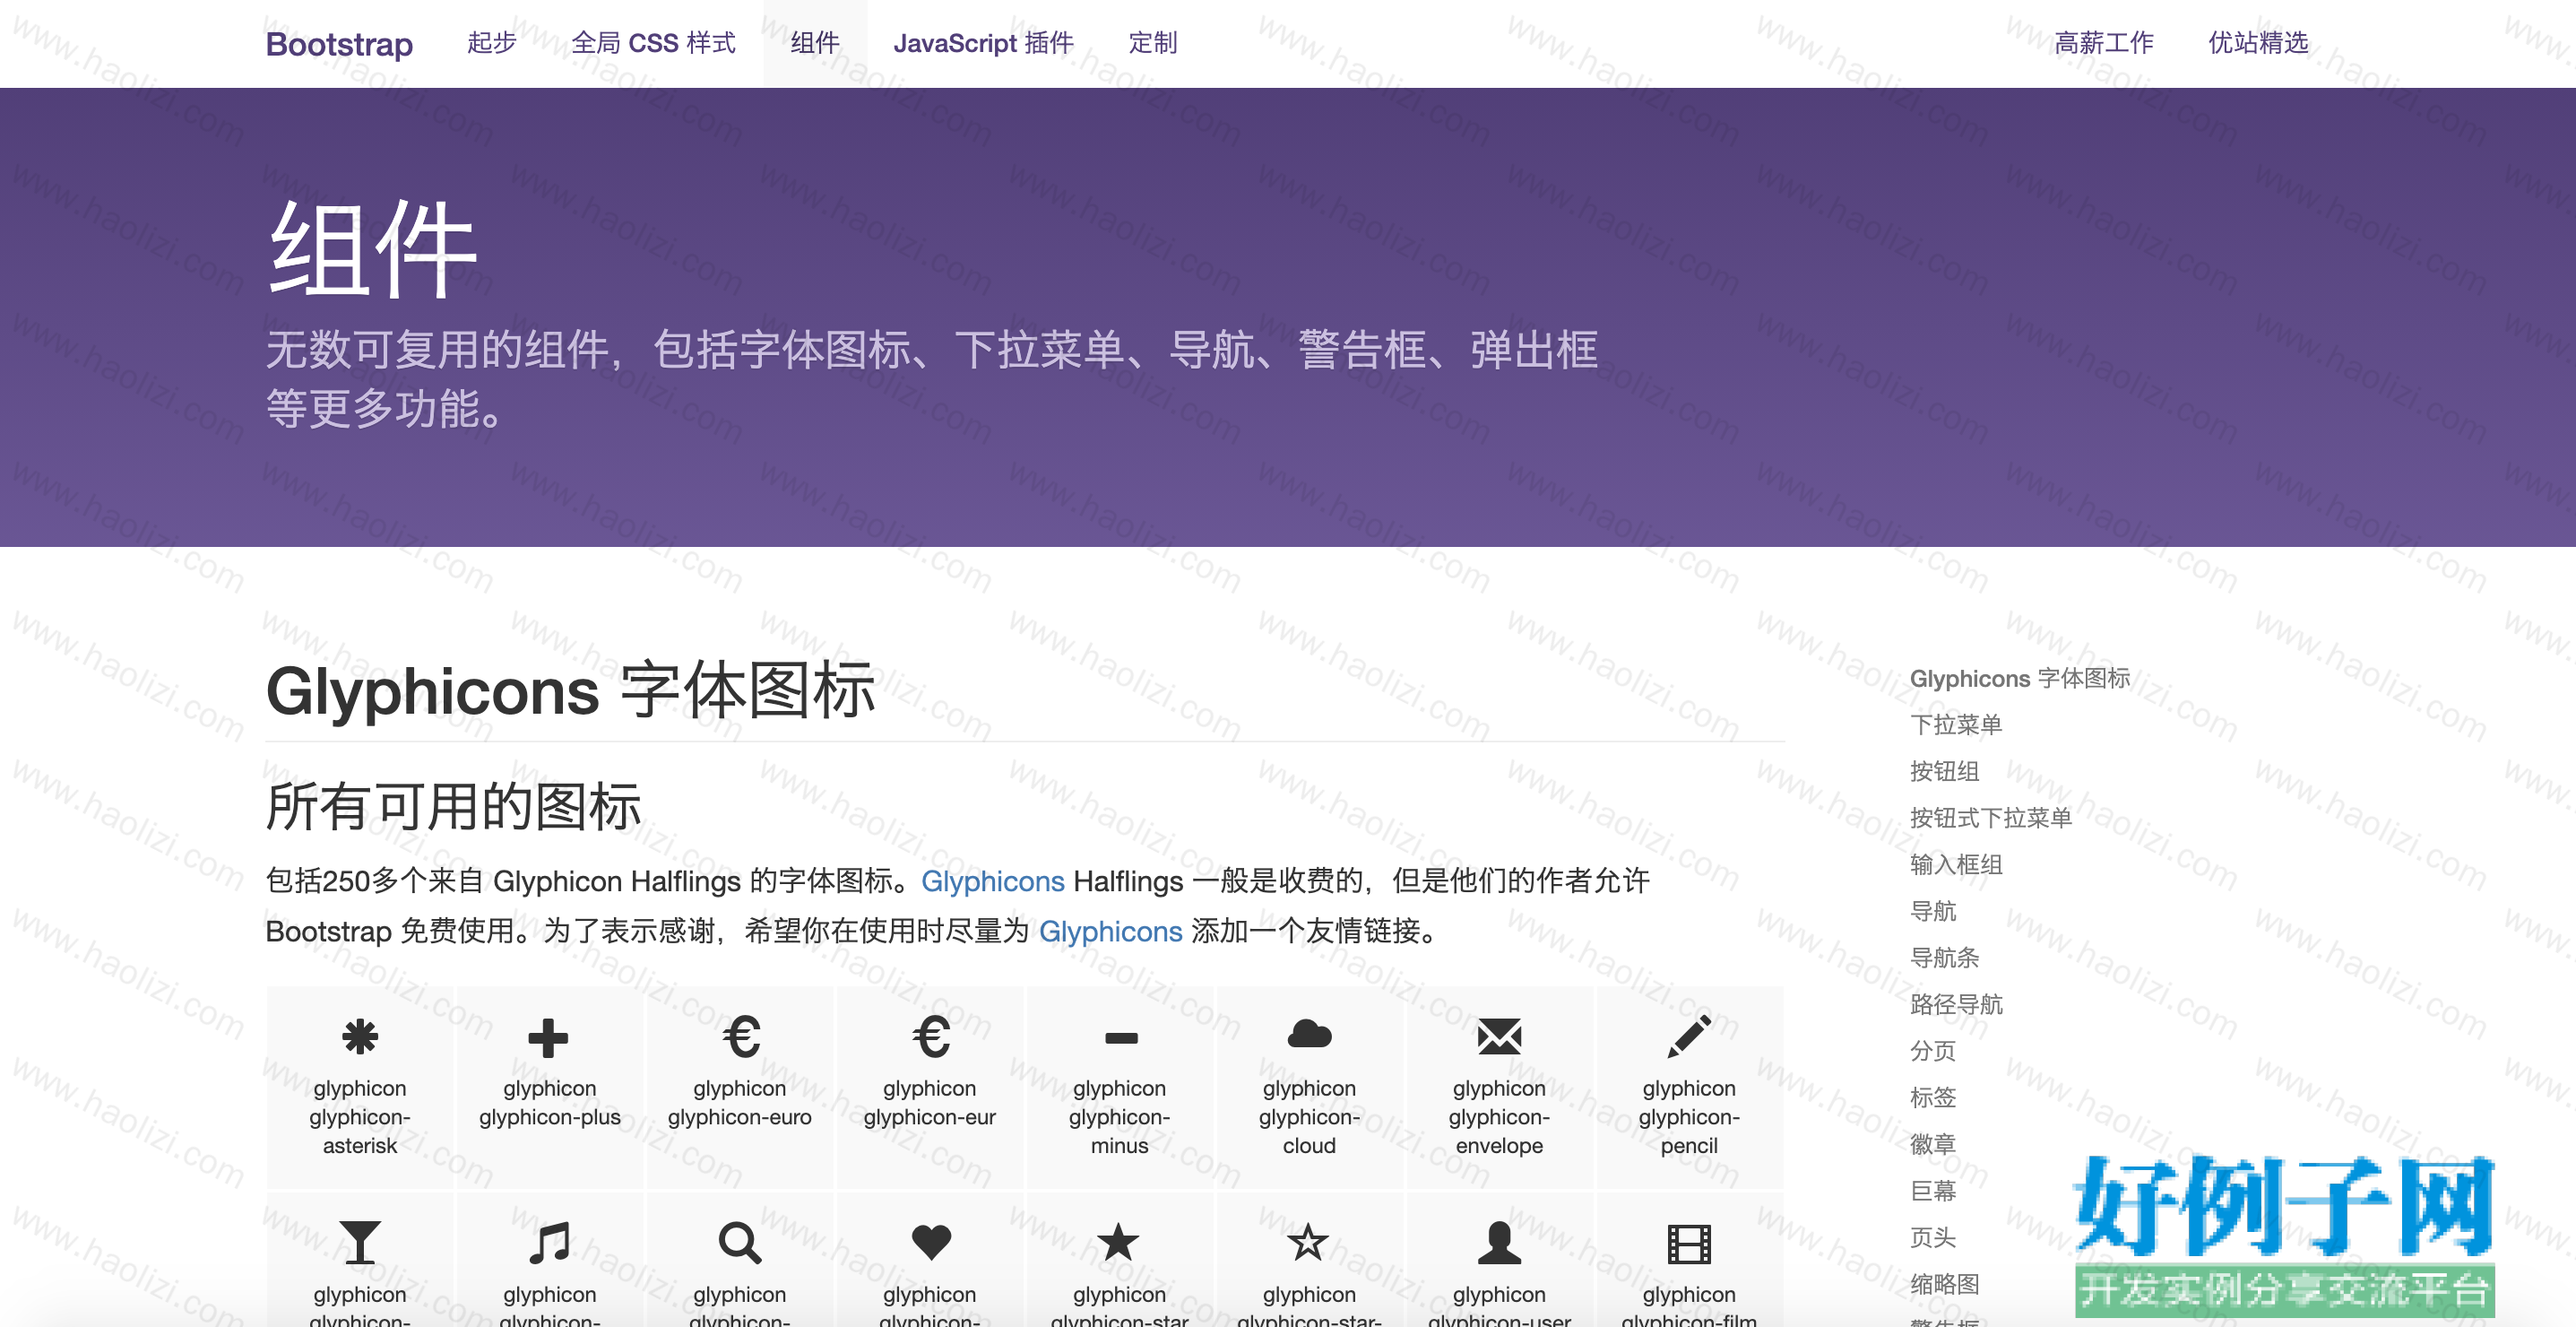This screenshot has width=2576, height=1327.
Task: Click the cloud glyphicon
Action: pos(1309,1034)
